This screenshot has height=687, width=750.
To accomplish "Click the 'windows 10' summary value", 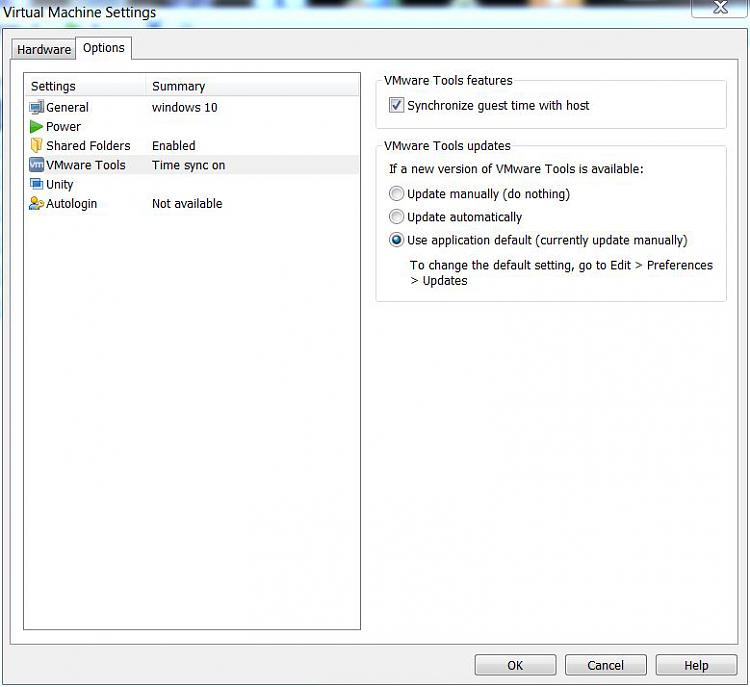I will 185,108.
